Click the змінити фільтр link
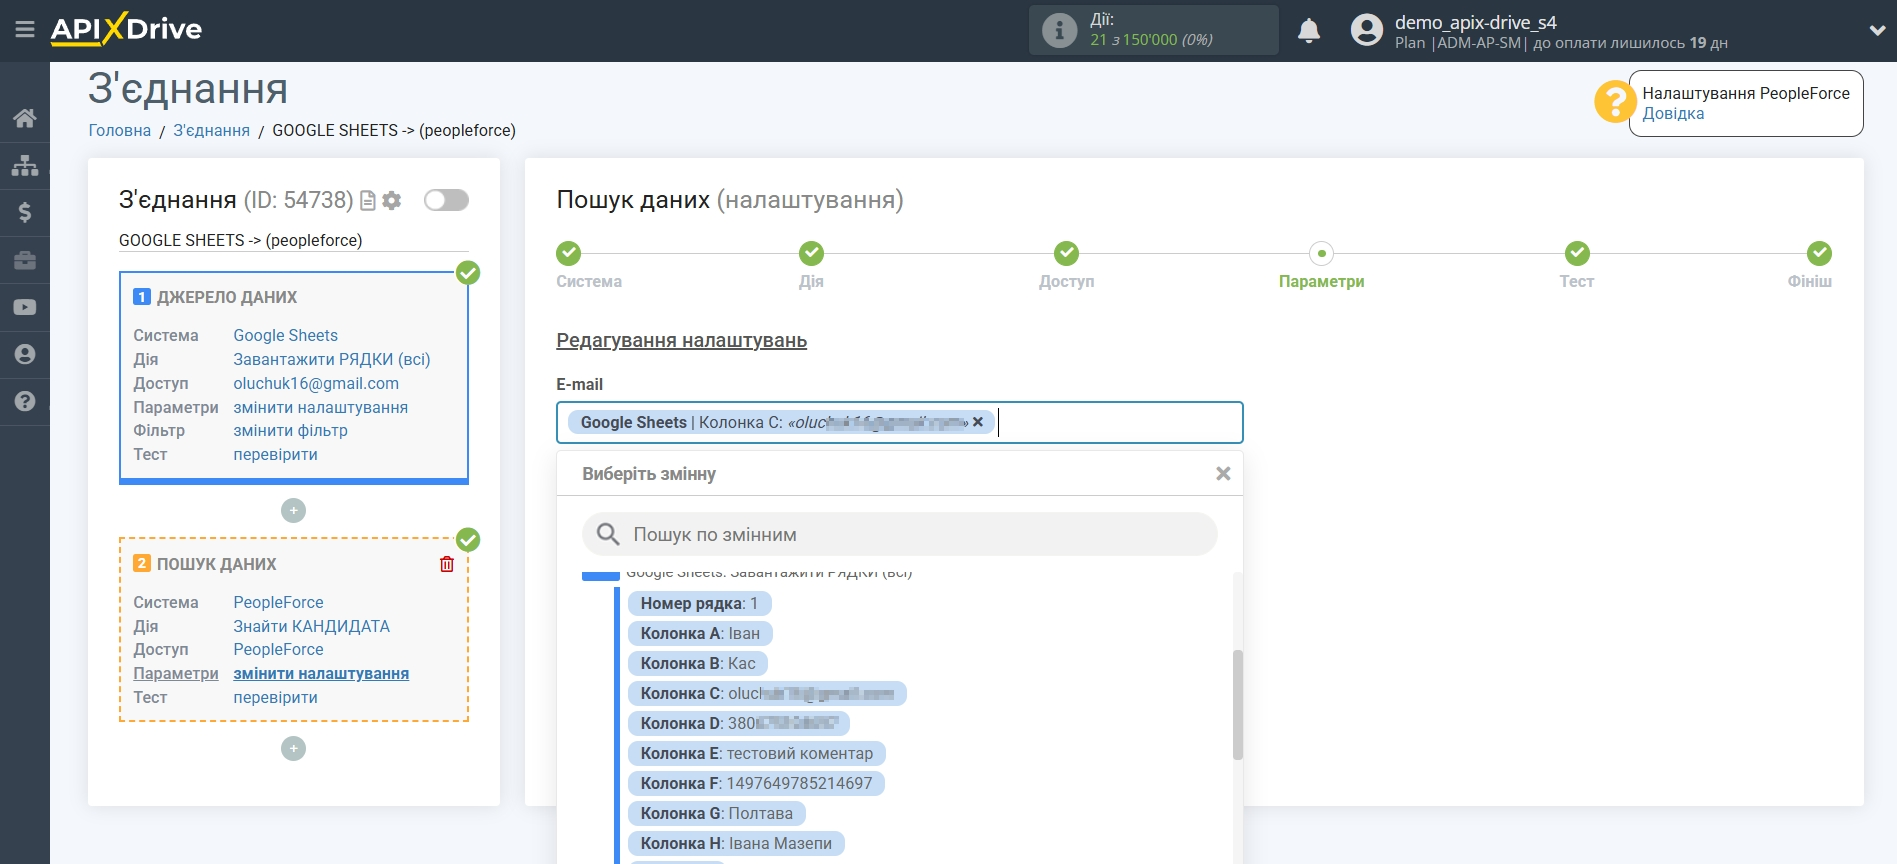The height and width of the screenshot is (864, 1897). 291,431
